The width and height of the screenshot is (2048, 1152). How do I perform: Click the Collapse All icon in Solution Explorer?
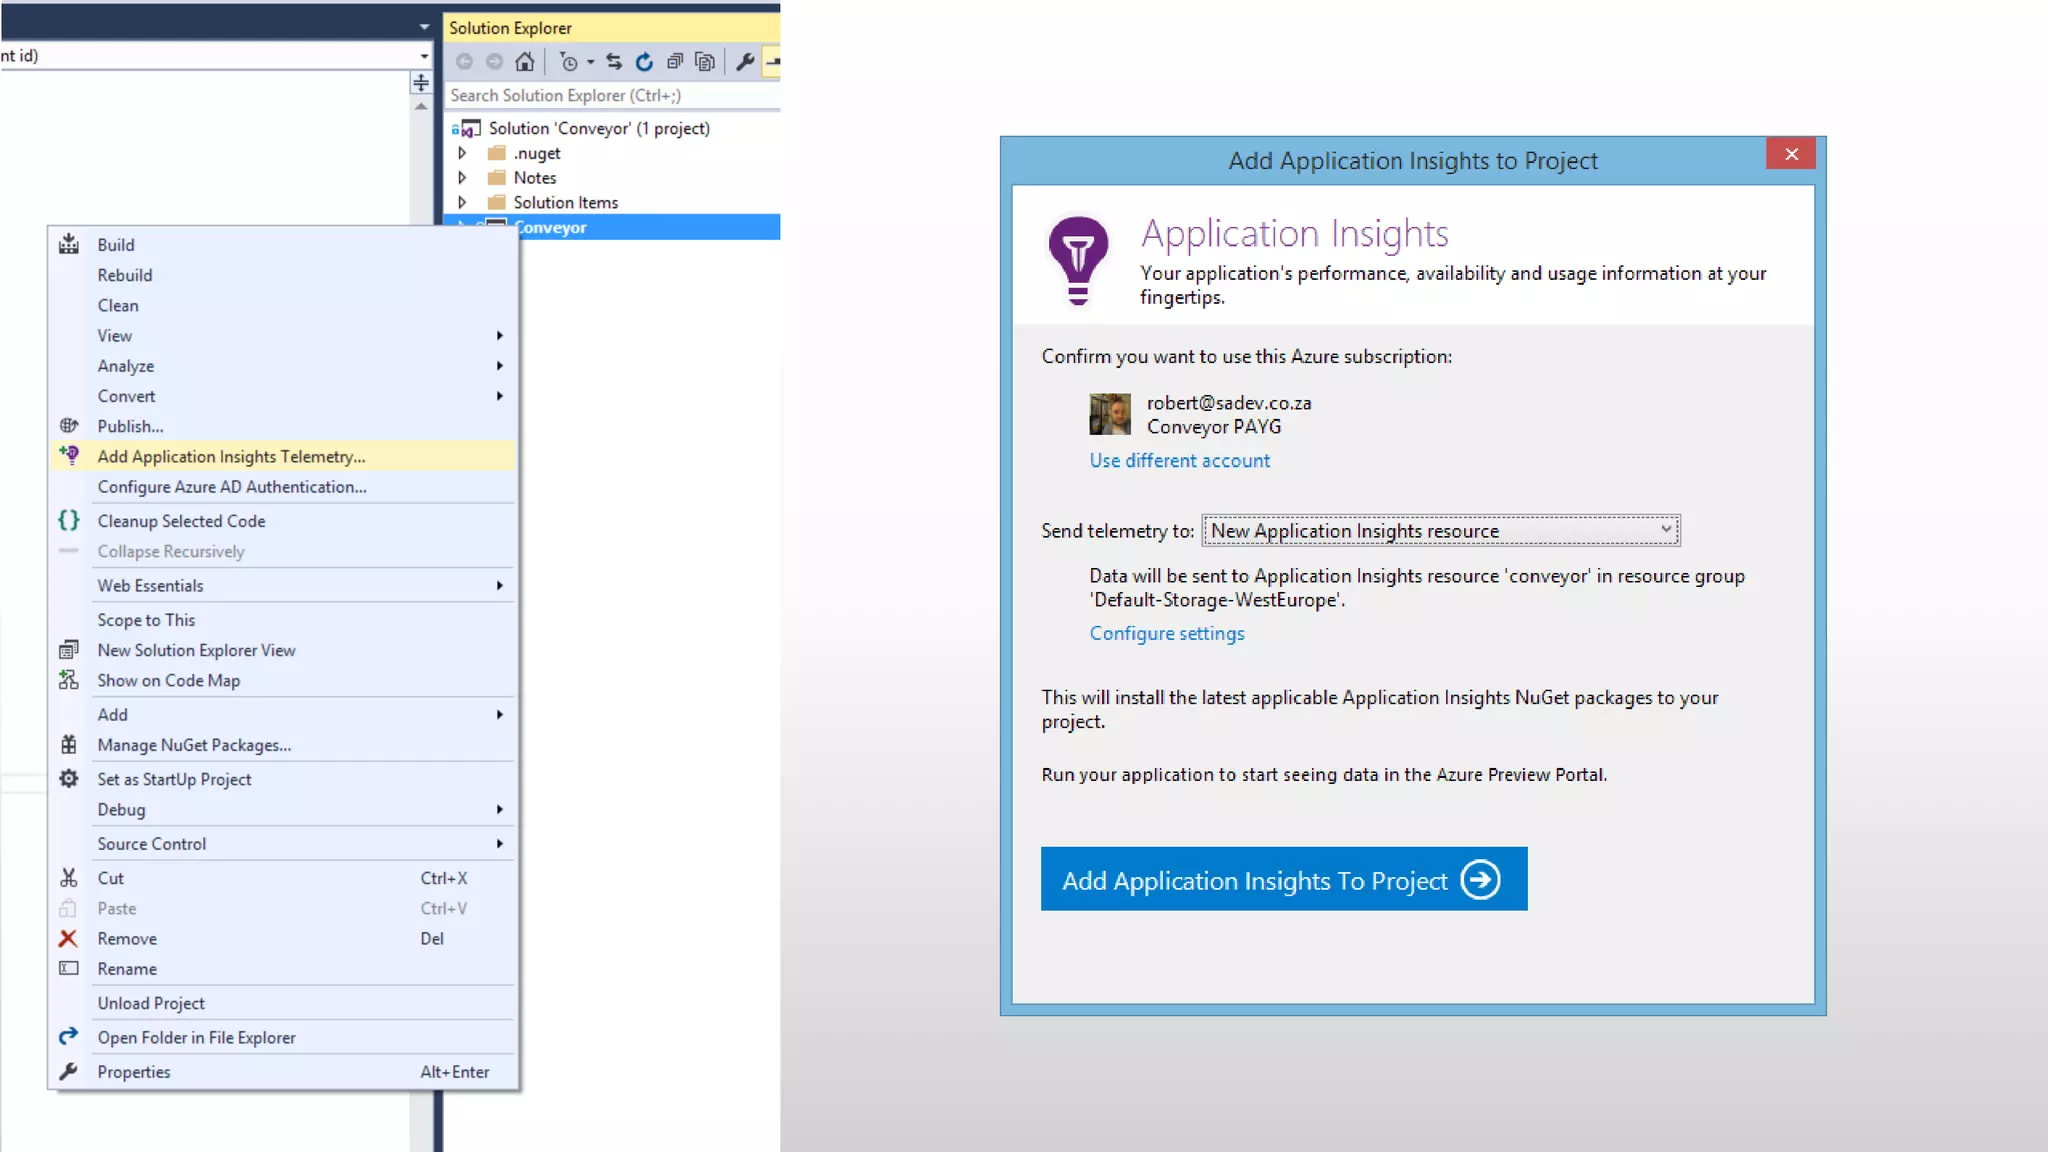(x=675, y=62)
